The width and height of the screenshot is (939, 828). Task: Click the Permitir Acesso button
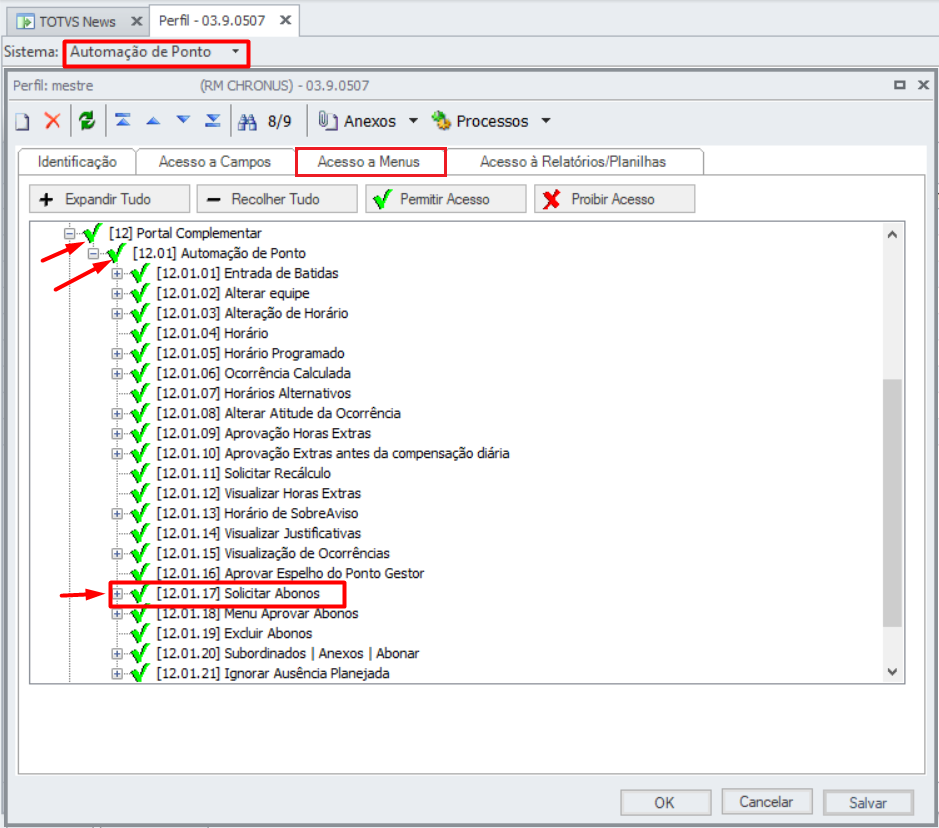(x=446, y=199)
